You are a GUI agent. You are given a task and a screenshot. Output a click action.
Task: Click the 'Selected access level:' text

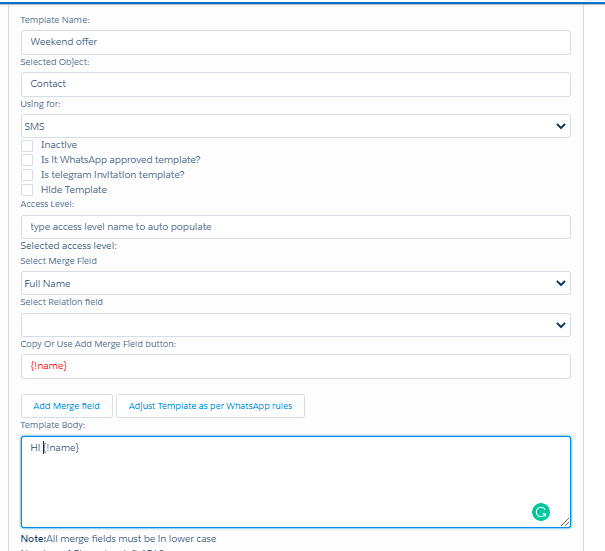pos(68,246)
